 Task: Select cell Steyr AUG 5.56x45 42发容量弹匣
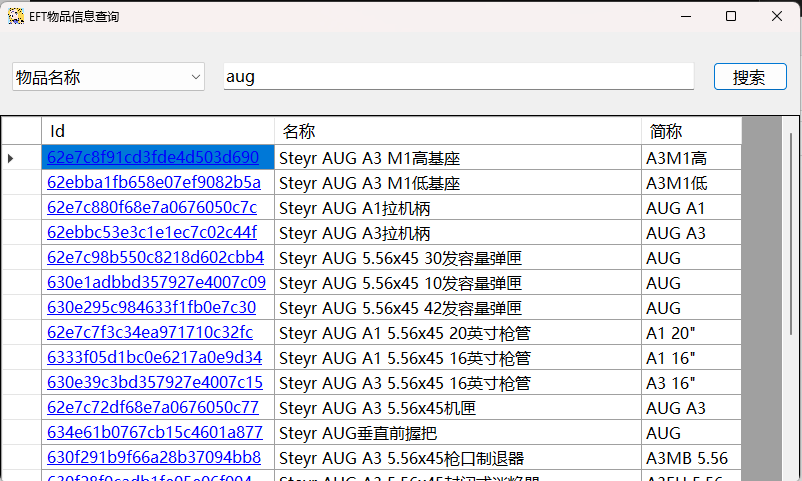[458, 308]
